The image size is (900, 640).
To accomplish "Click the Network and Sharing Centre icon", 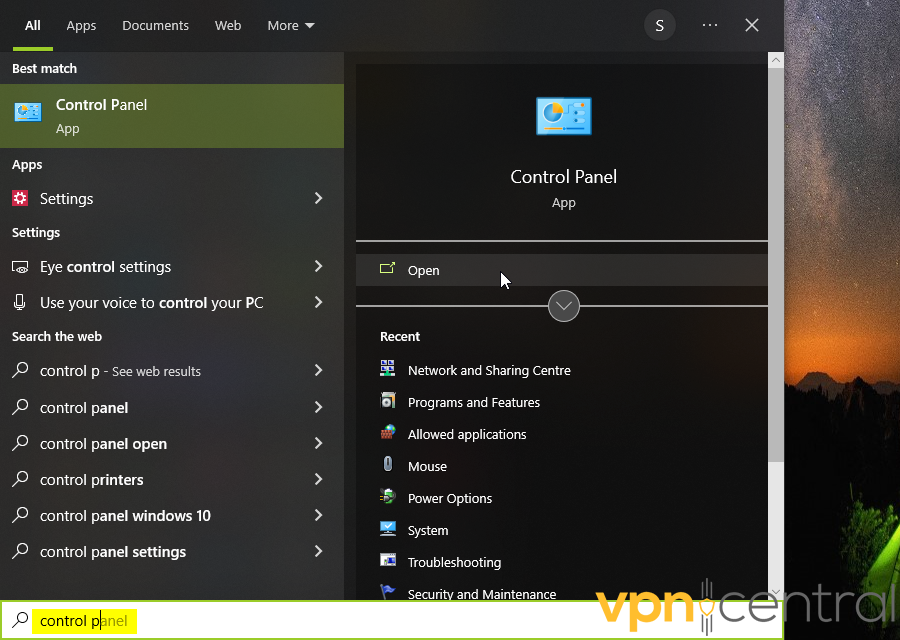I will pos(387,369).
